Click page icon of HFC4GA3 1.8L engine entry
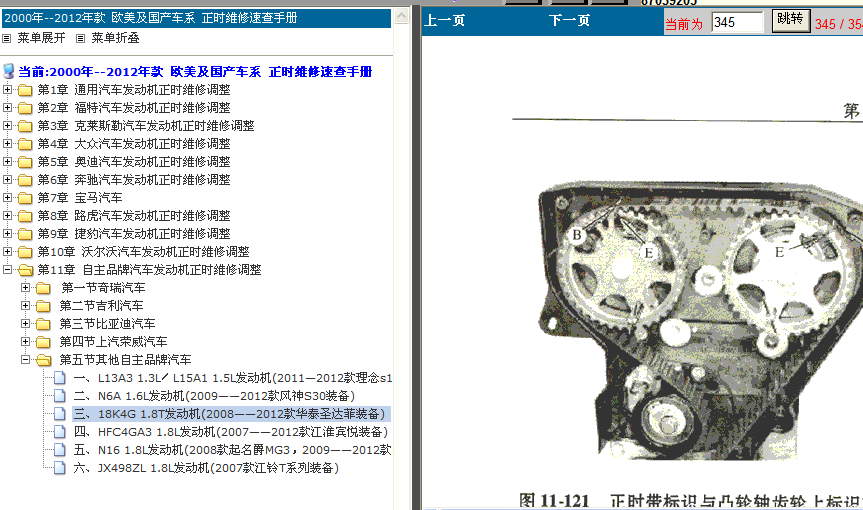The image size is (863, 510). 60,432
